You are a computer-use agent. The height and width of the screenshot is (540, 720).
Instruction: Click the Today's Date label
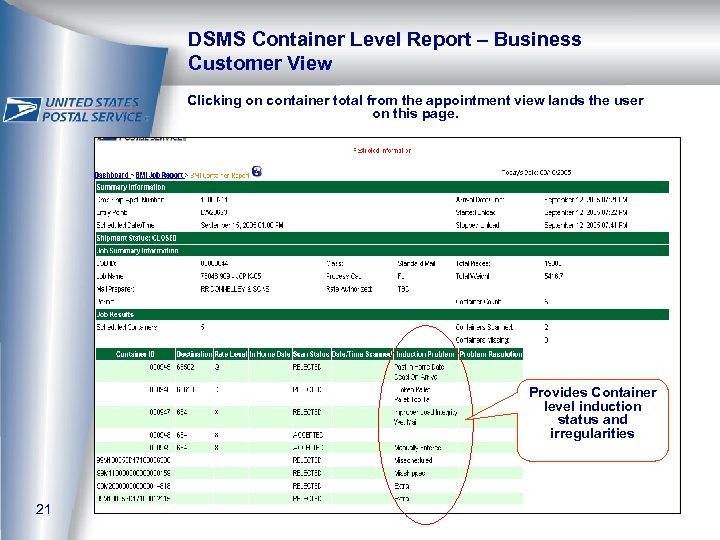(x=536, y=172)
